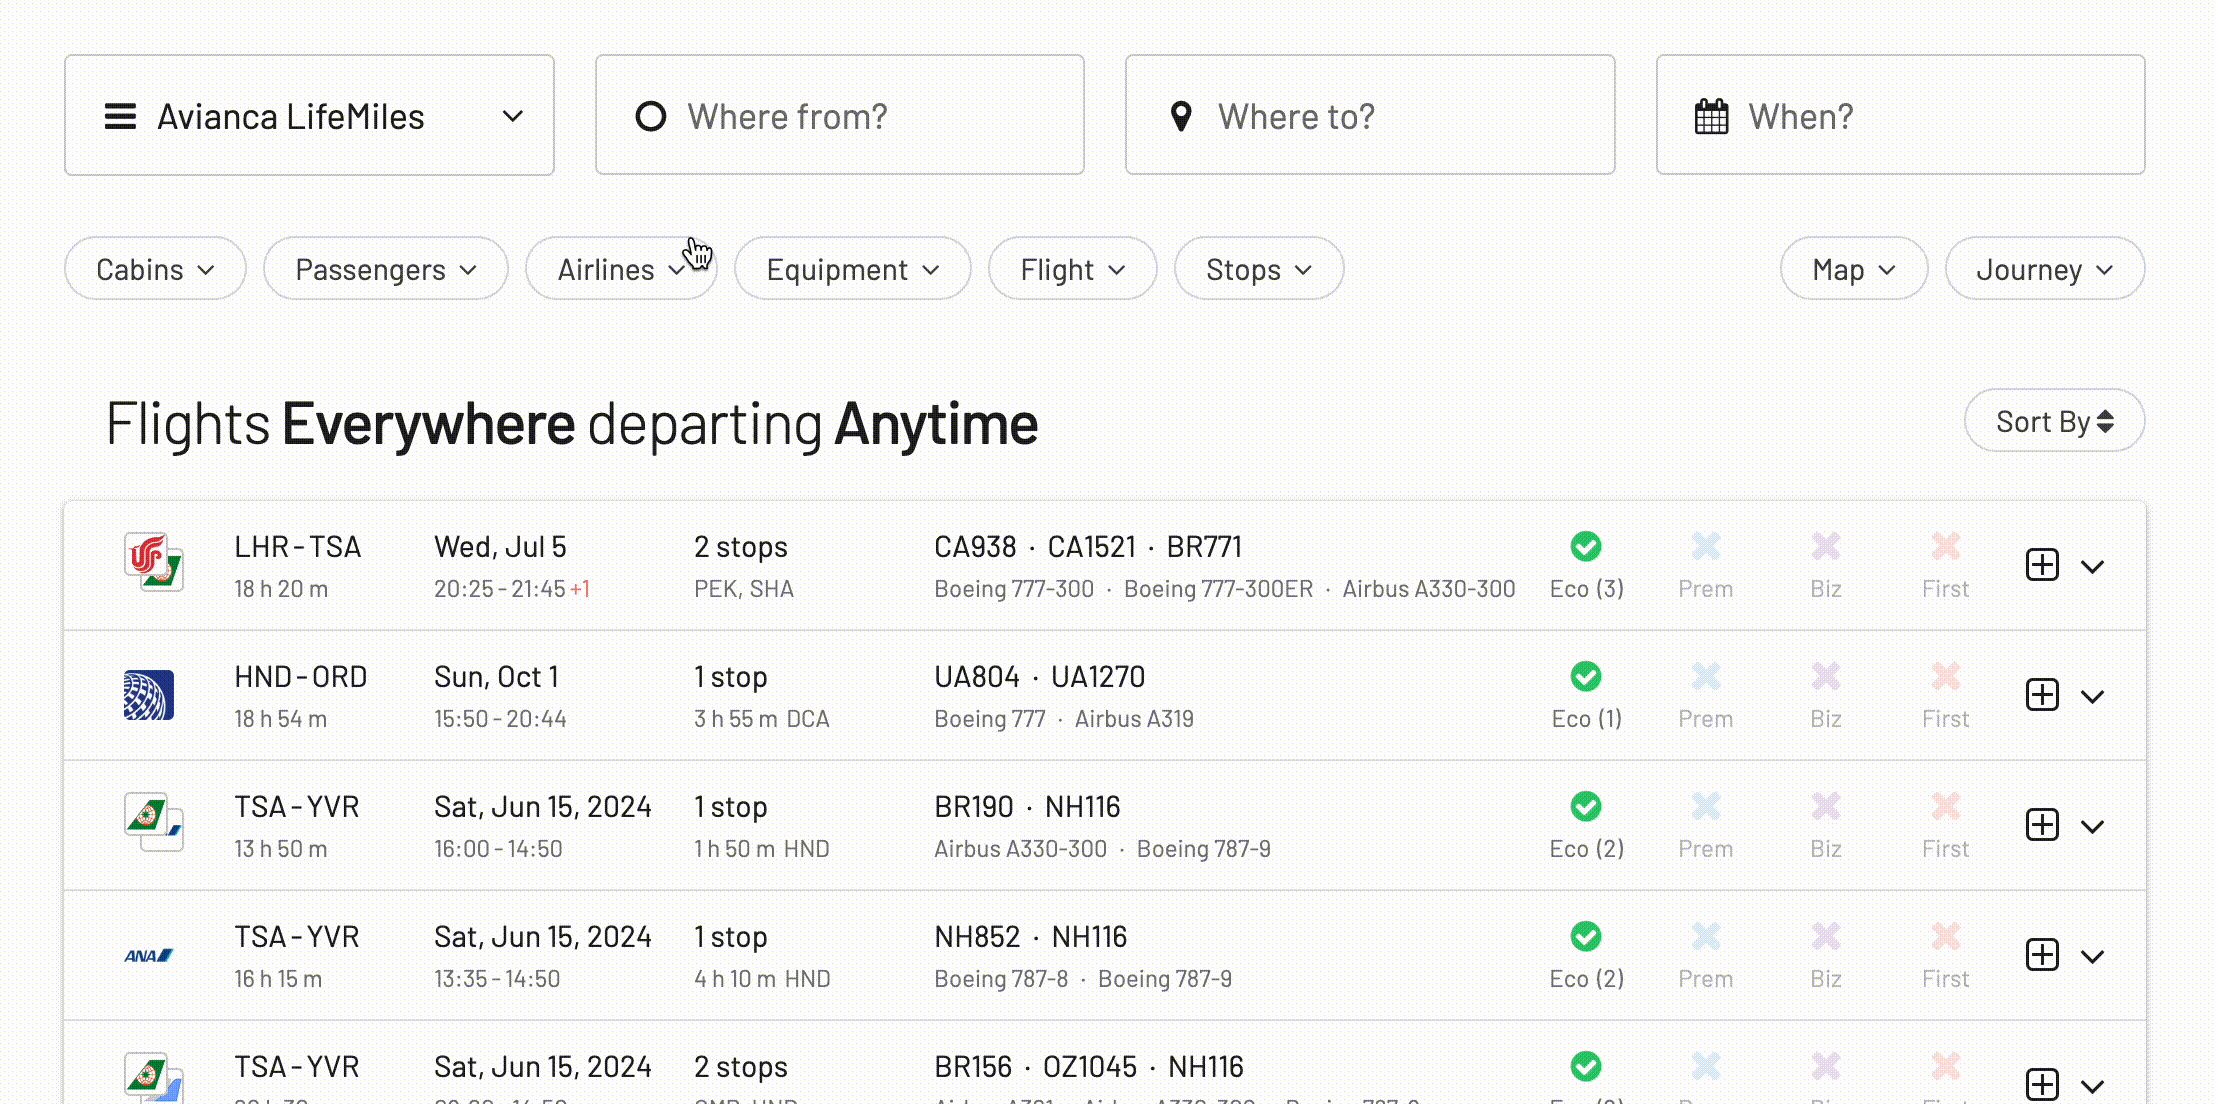Open the Stops filter dropdown
The image size is (2216, 1104).
click(x=1259, y=269)
